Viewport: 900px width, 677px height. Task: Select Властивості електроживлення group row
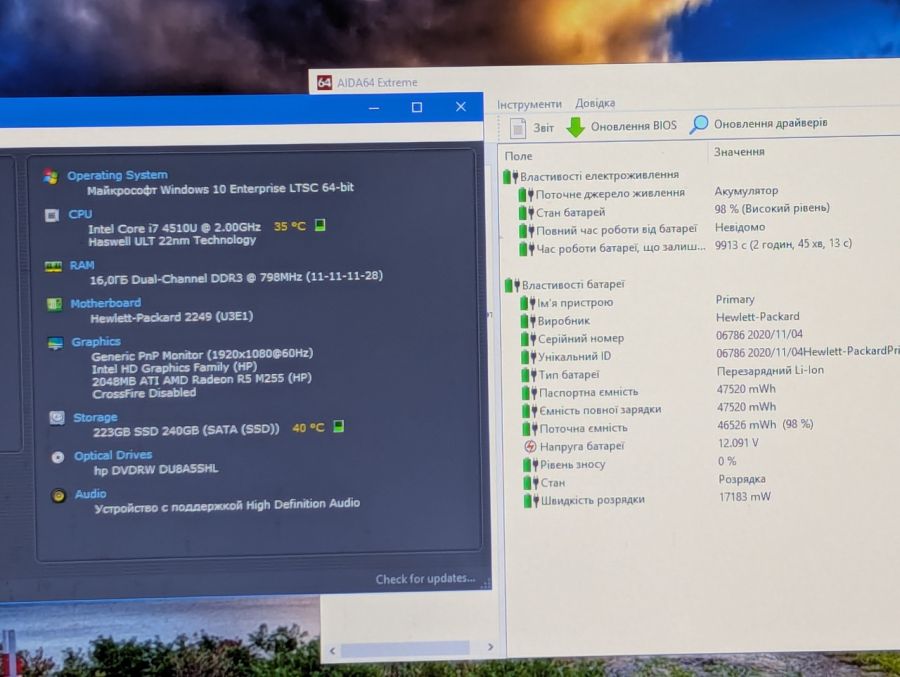click(591, 175)
